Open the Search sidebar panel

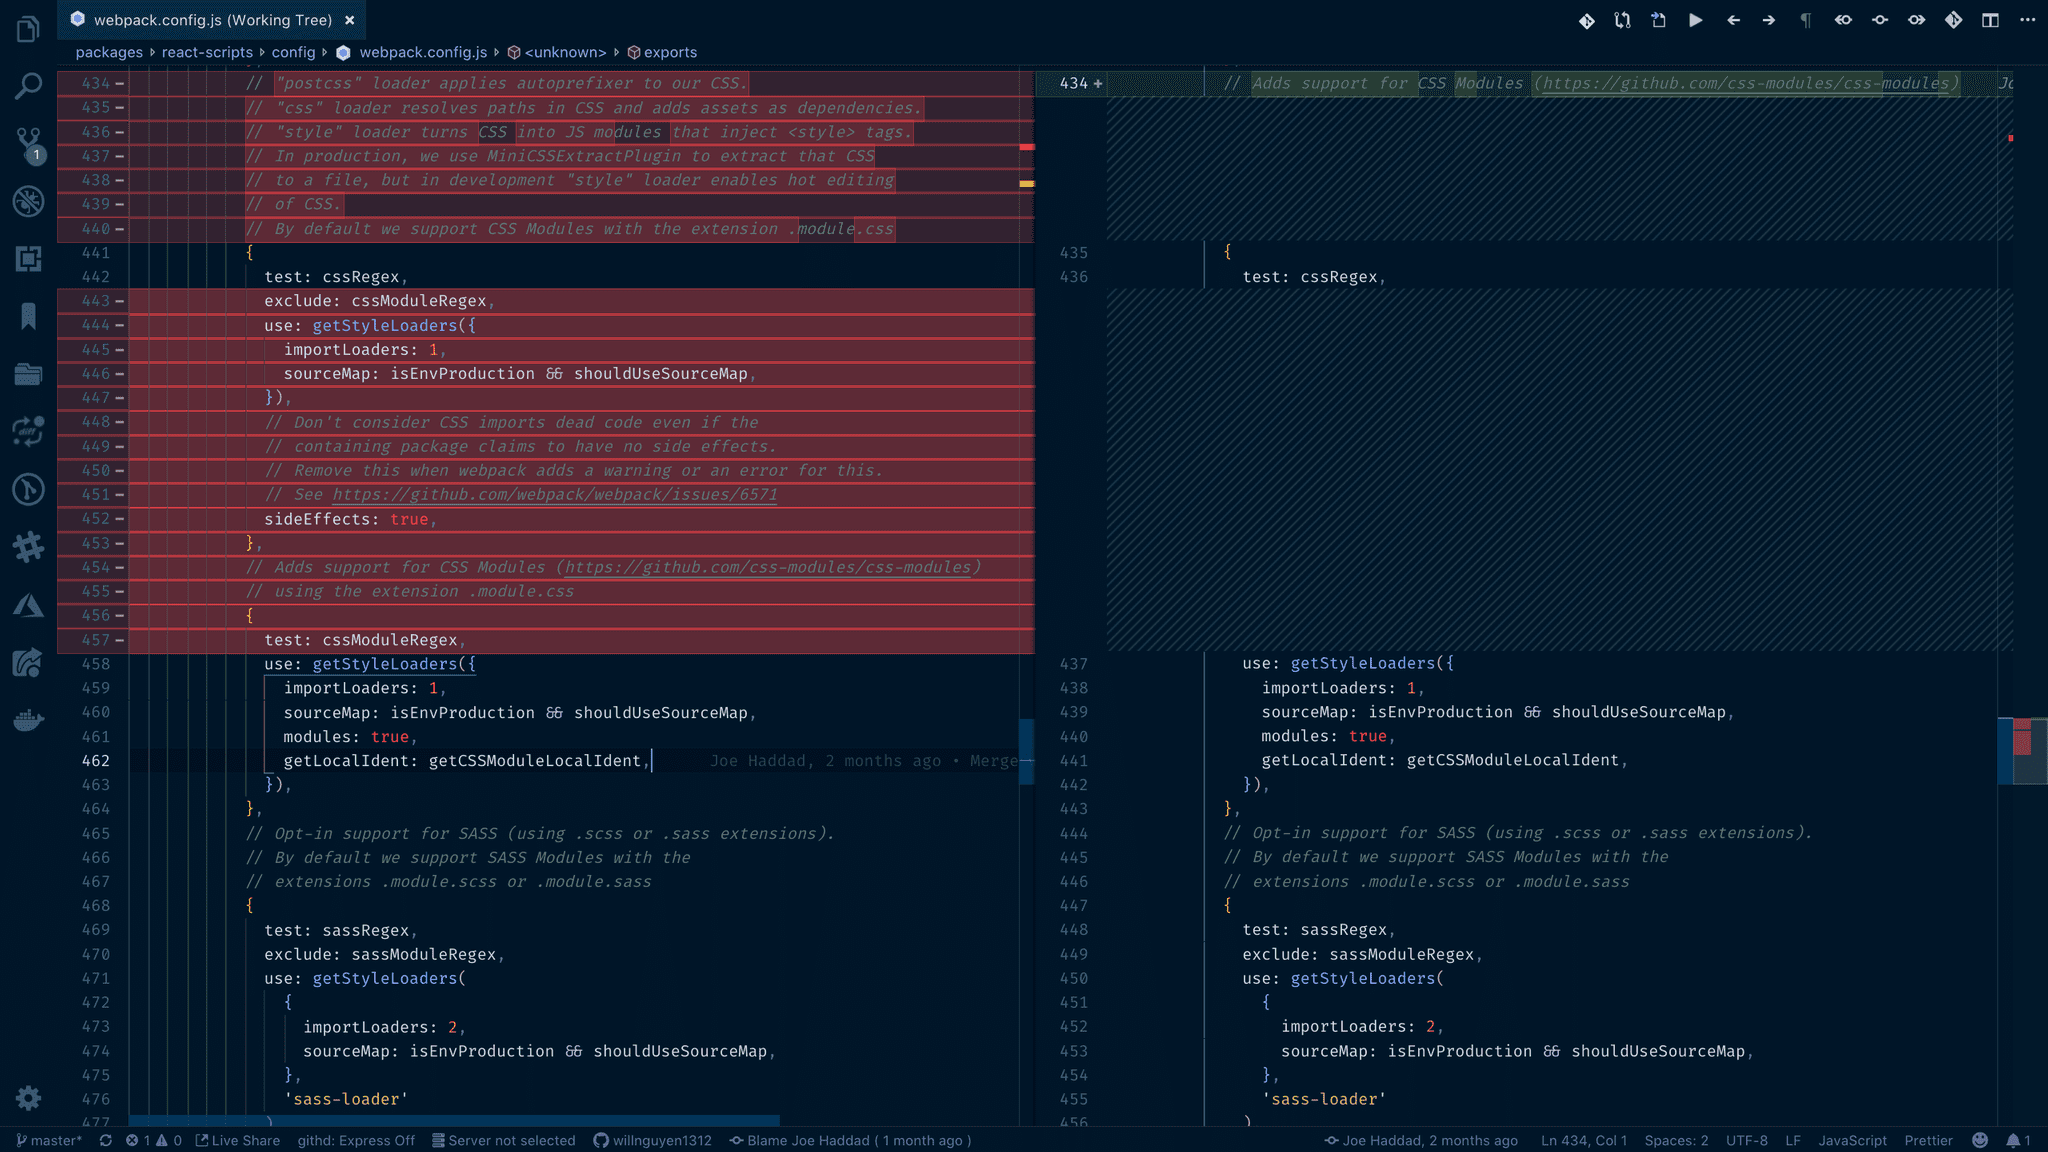click(28, 86)
